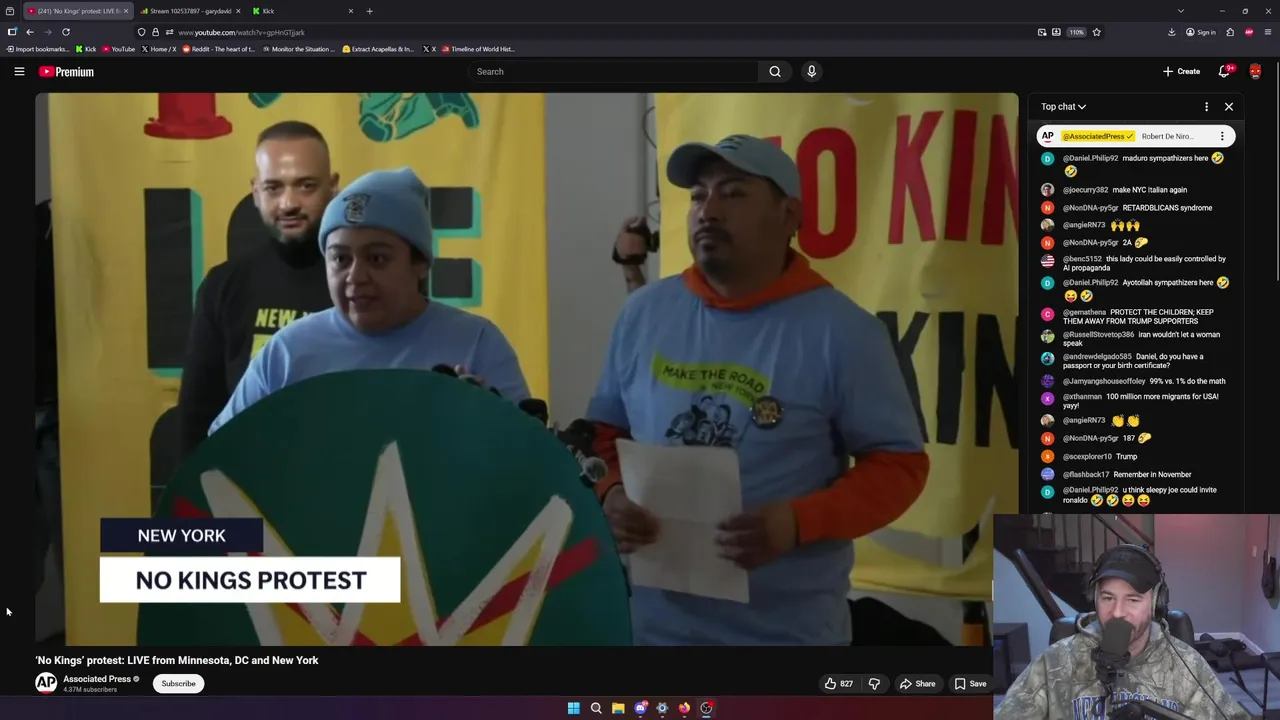1280x720 pixels.
Task: Click the YouTube Premium logo
Action: pos(66,72)
